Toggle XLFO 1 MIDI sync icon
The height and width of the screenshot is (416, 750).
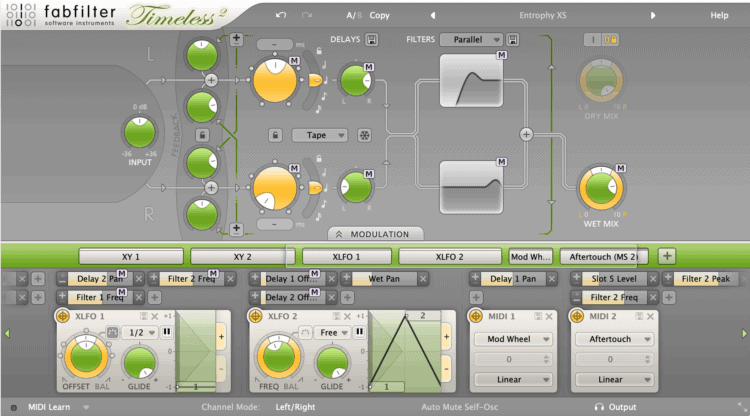point(112,332)
